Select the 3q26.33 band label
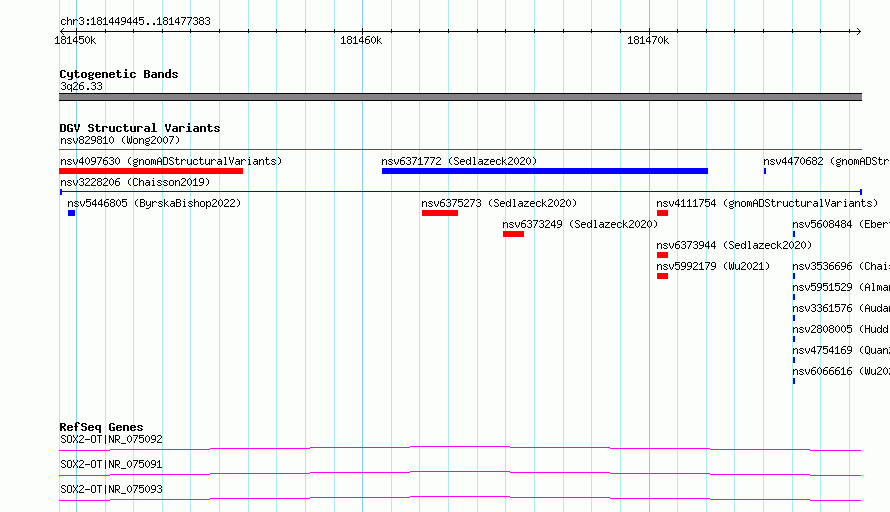The height and width of the screenshot is (512, 890). [81, 86]
